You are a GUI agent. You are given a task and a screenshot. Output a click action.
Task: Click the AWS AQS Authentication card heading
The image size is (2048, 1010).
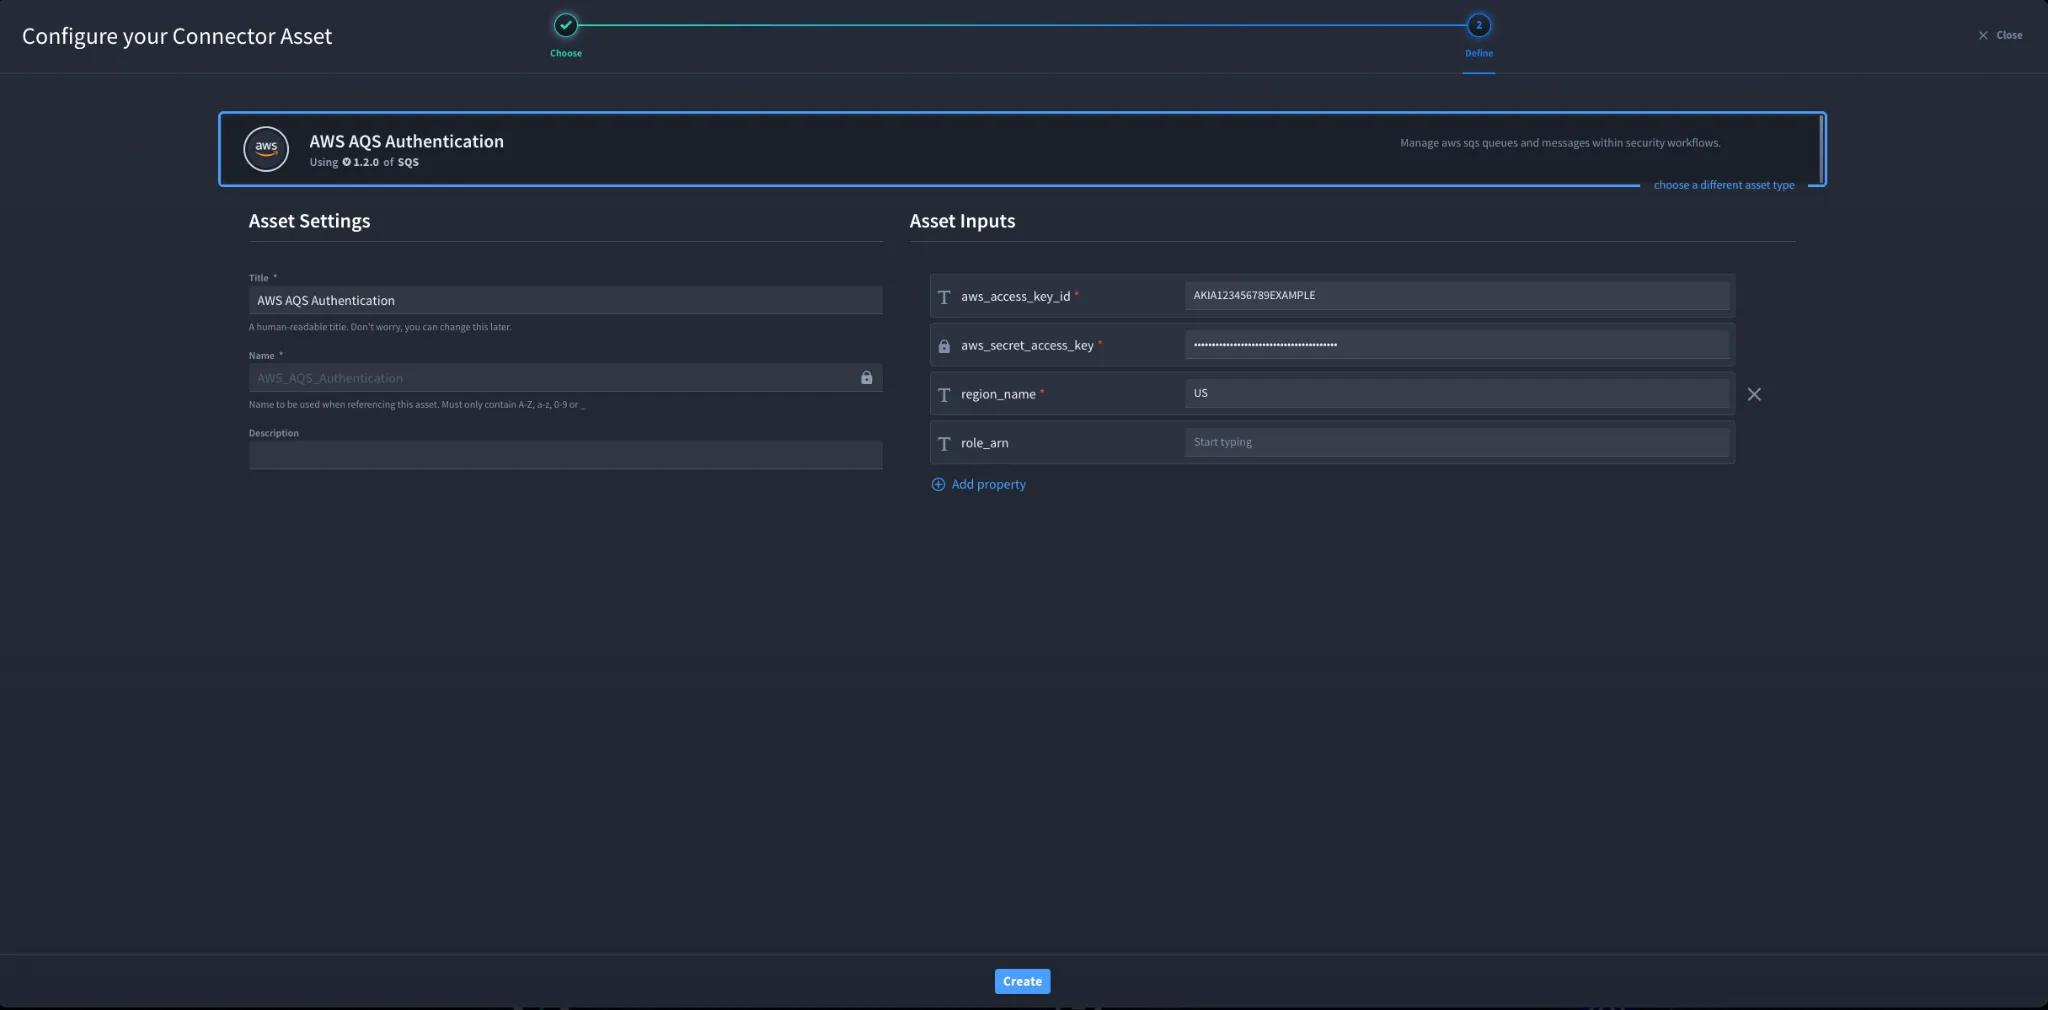click(406, 141)
